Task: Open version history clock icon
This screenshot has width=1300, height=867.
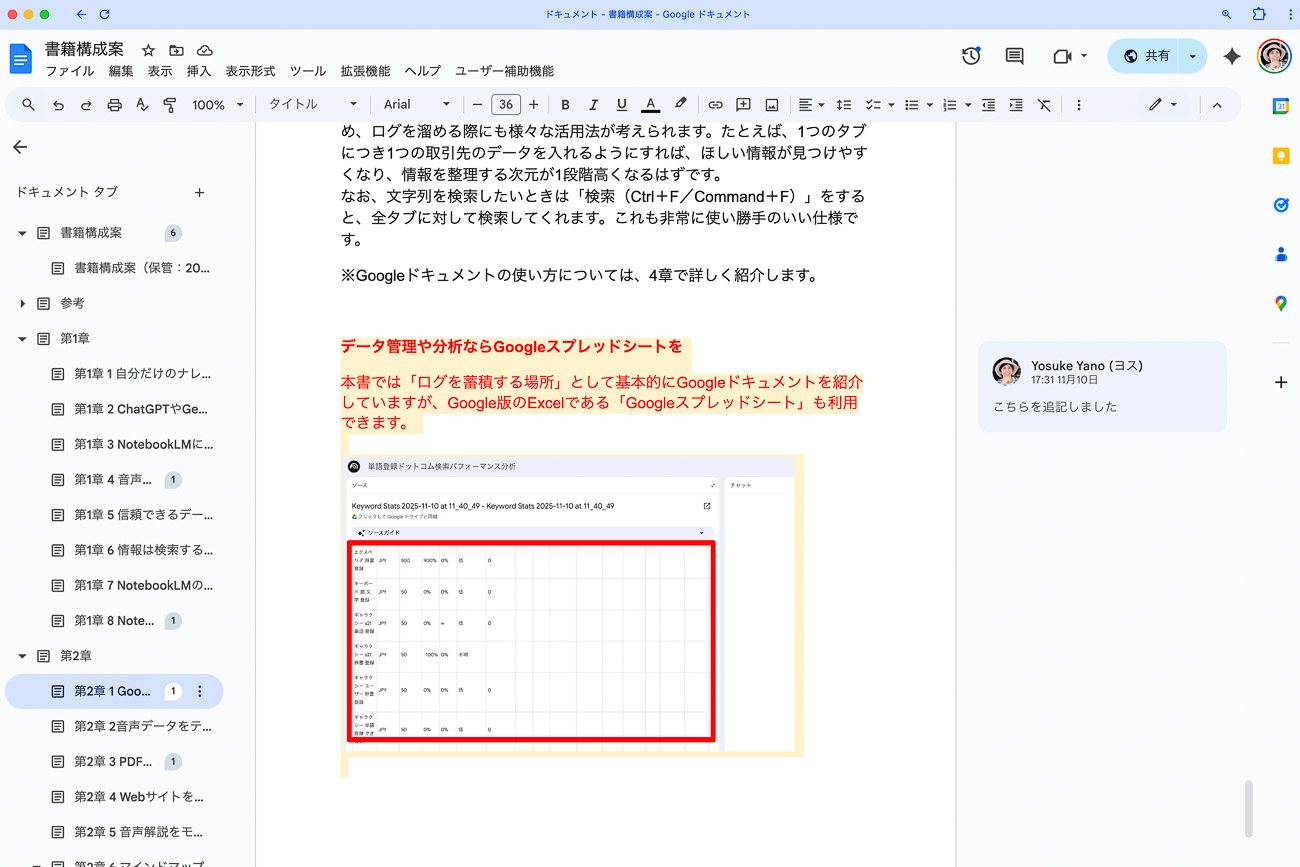Action: click(971, 57)
